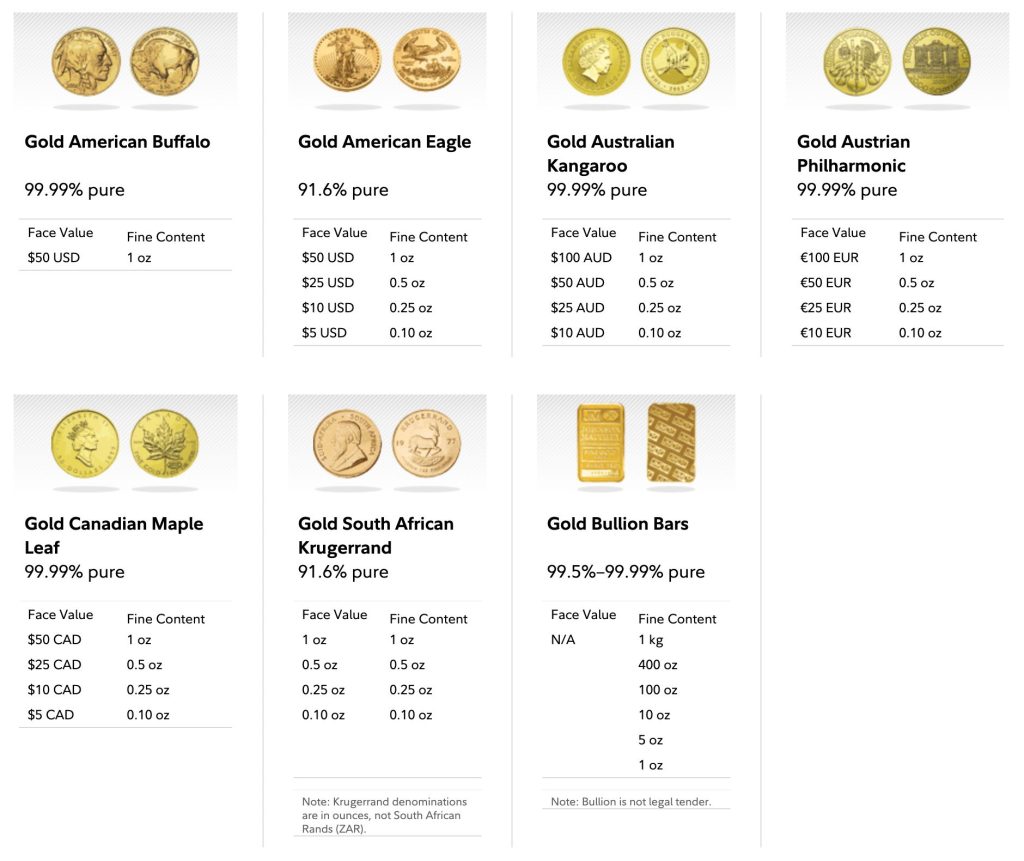Click the Gold Bullion Bars heading
1024x861 pixels.
(617, 524)
